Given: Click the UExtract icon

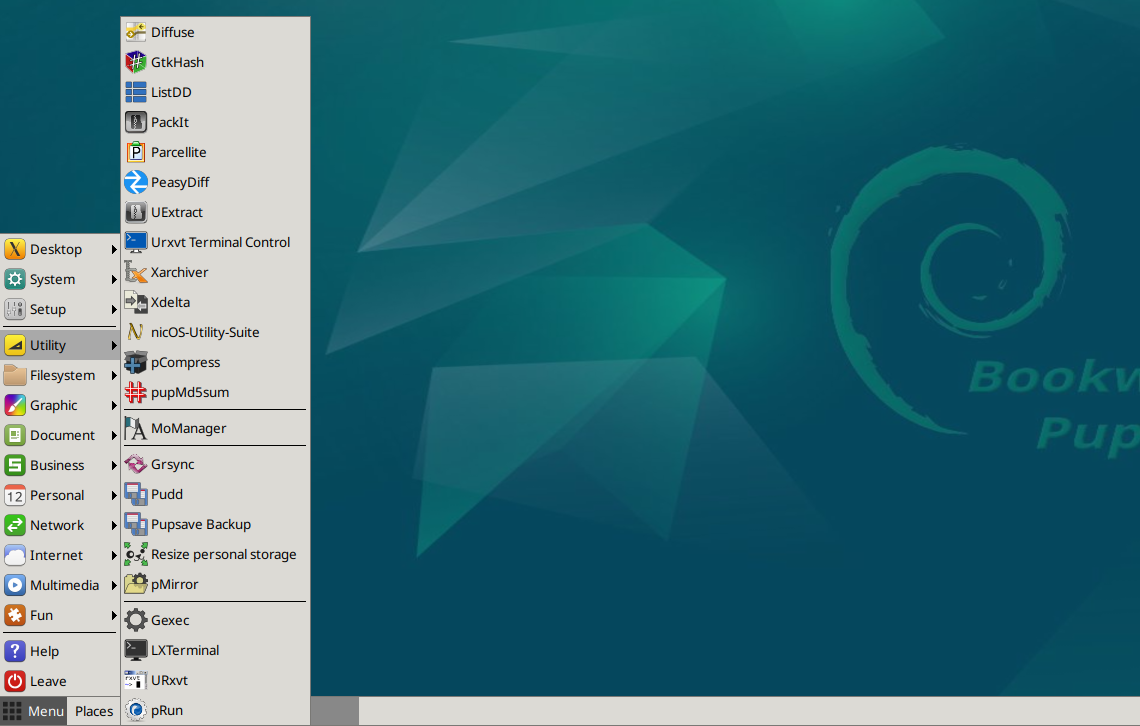Looking at the screenshot, I should point(136,212).
